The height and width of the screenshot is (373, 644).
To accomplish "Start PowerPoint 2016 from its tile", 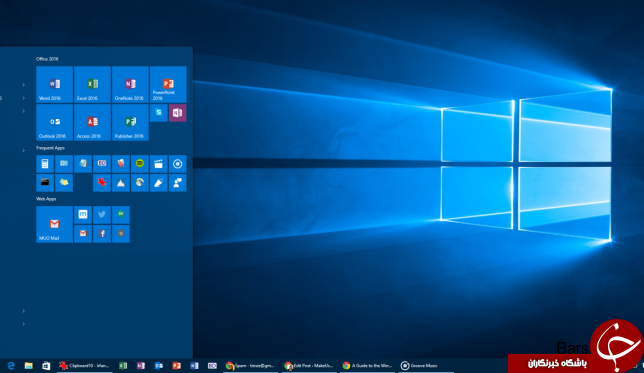I will click(x=168, y=84).
